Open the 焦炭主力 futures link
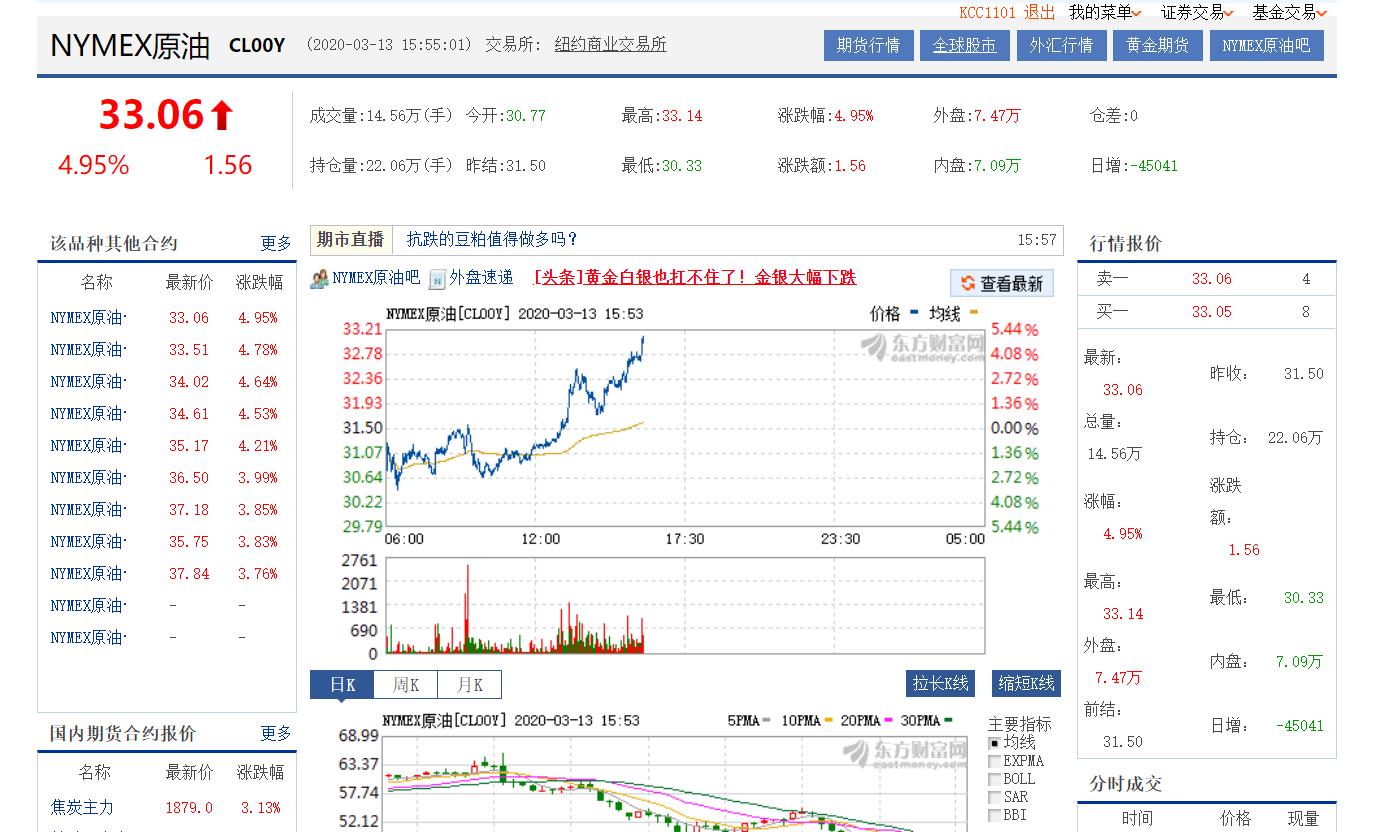 (82, 807)
